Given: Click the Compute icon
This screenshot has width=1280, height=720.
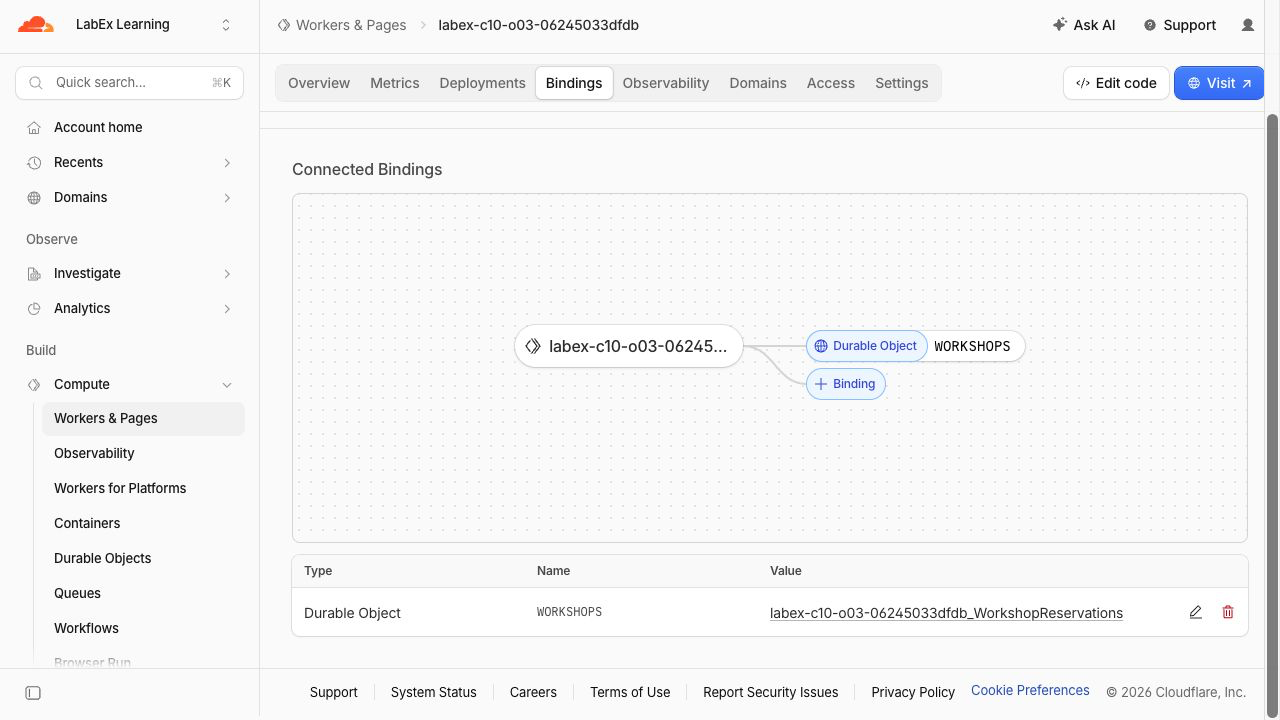Looking at the screenshot, I should point(34,385).
